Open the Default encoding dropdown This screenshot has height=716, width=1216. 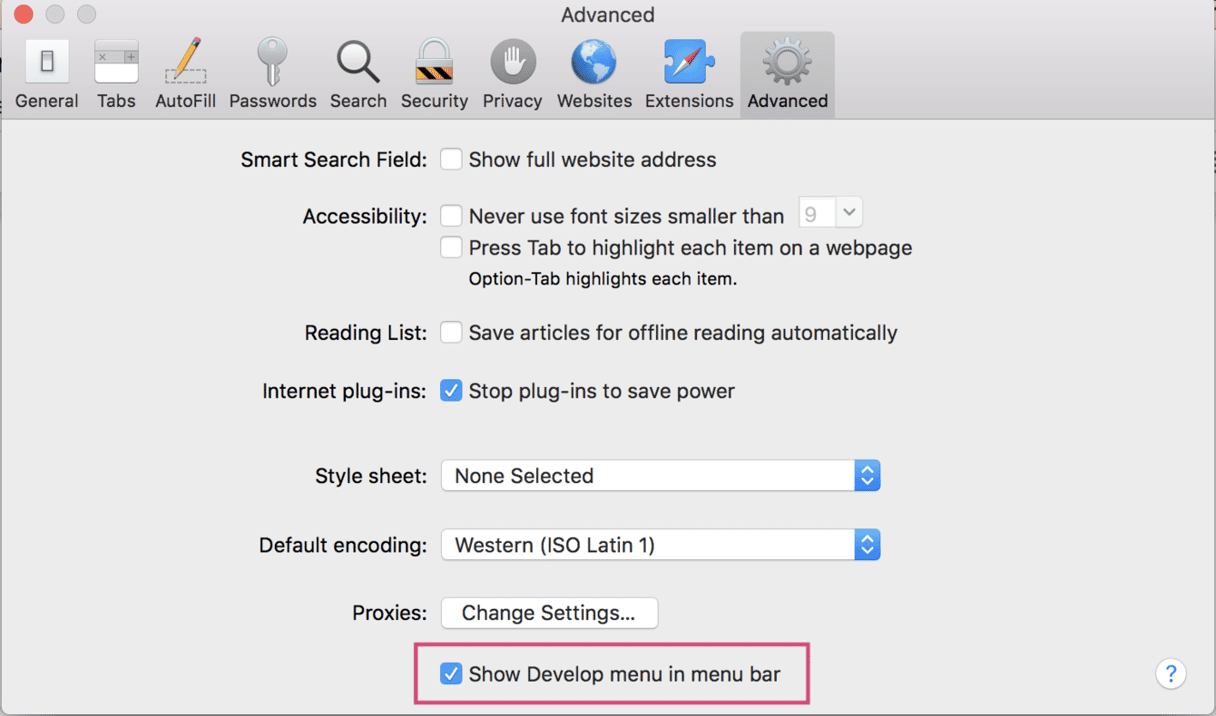point(660,545)
